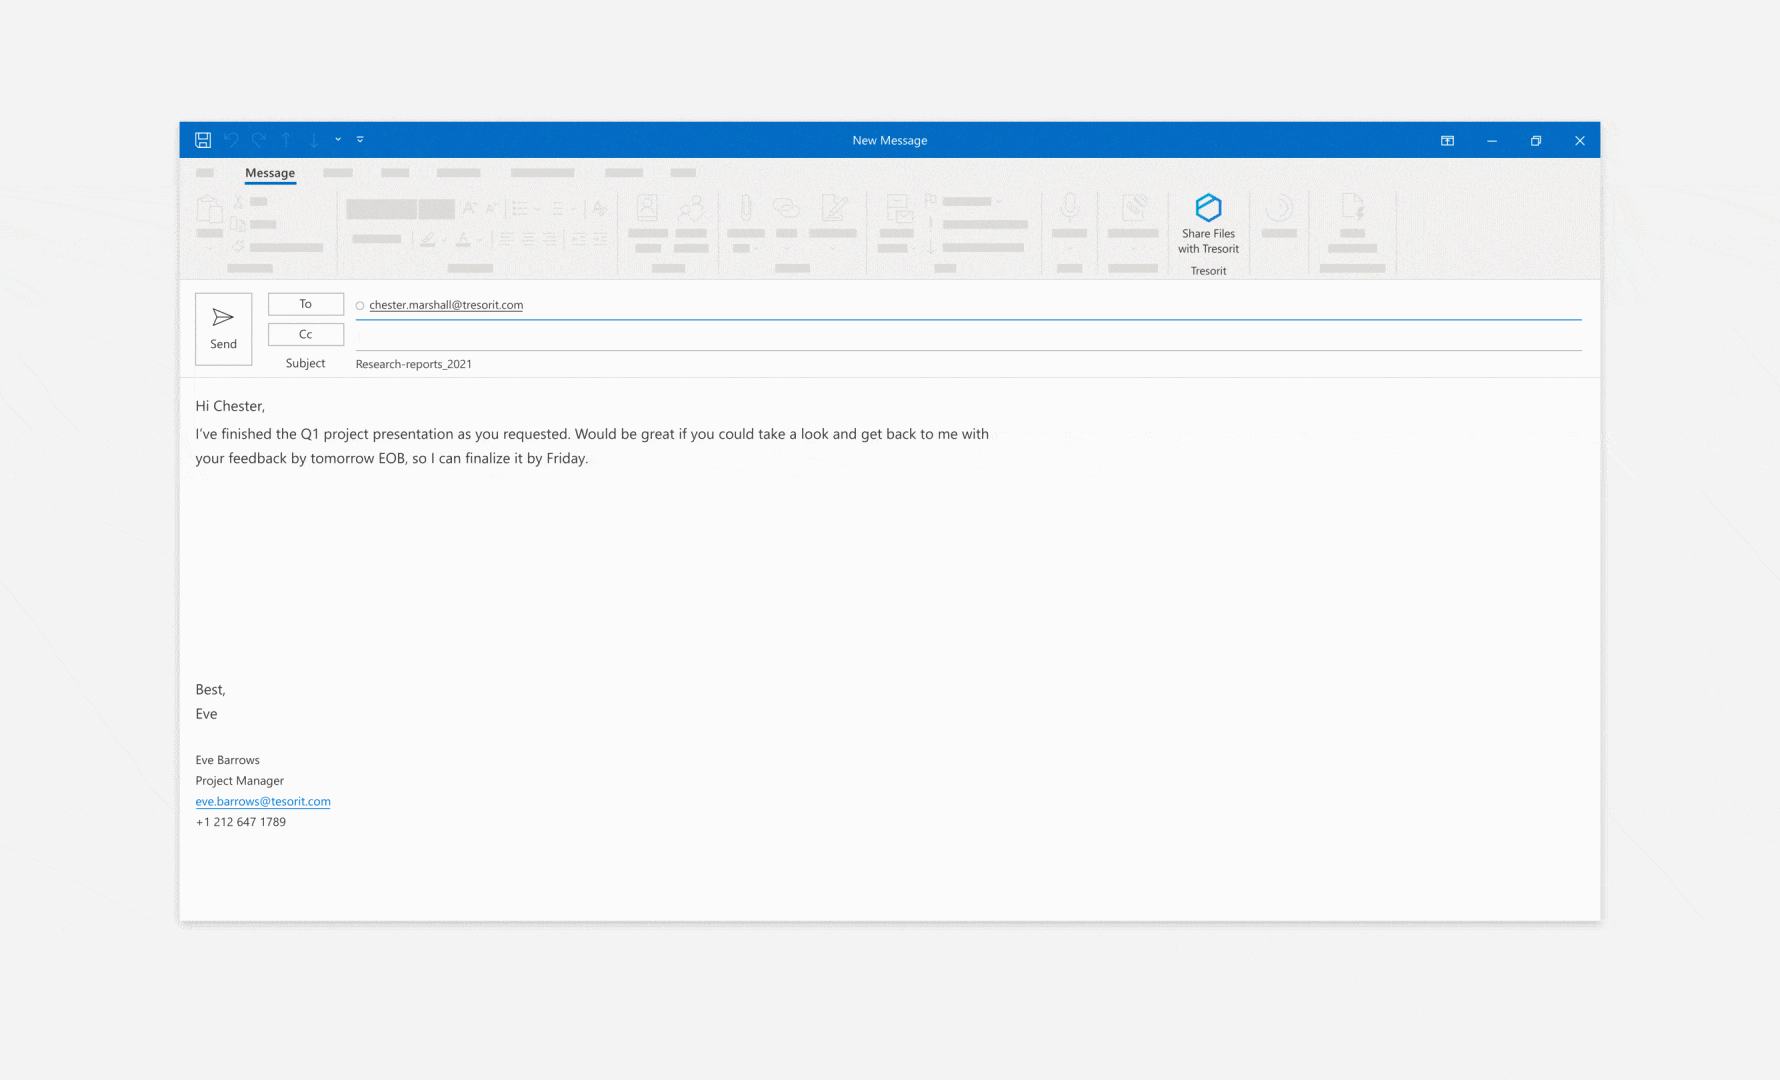Open the font size combo box

pyautogui.click(x=436, y=209)
